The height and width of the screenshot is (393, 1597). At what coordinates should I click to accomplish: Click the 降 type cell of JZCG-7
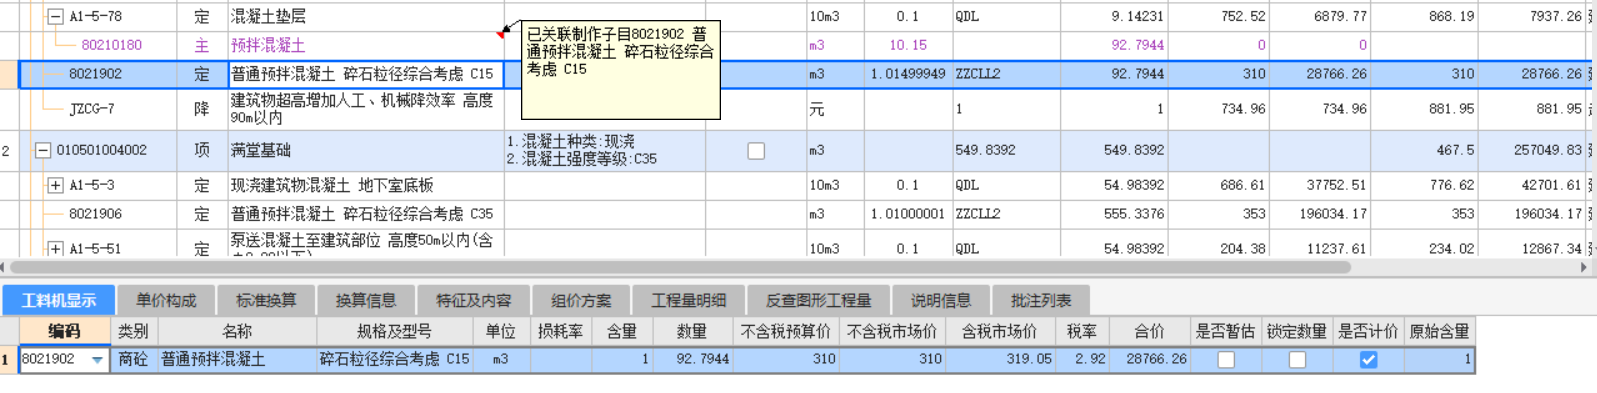[x=202, y=109]
